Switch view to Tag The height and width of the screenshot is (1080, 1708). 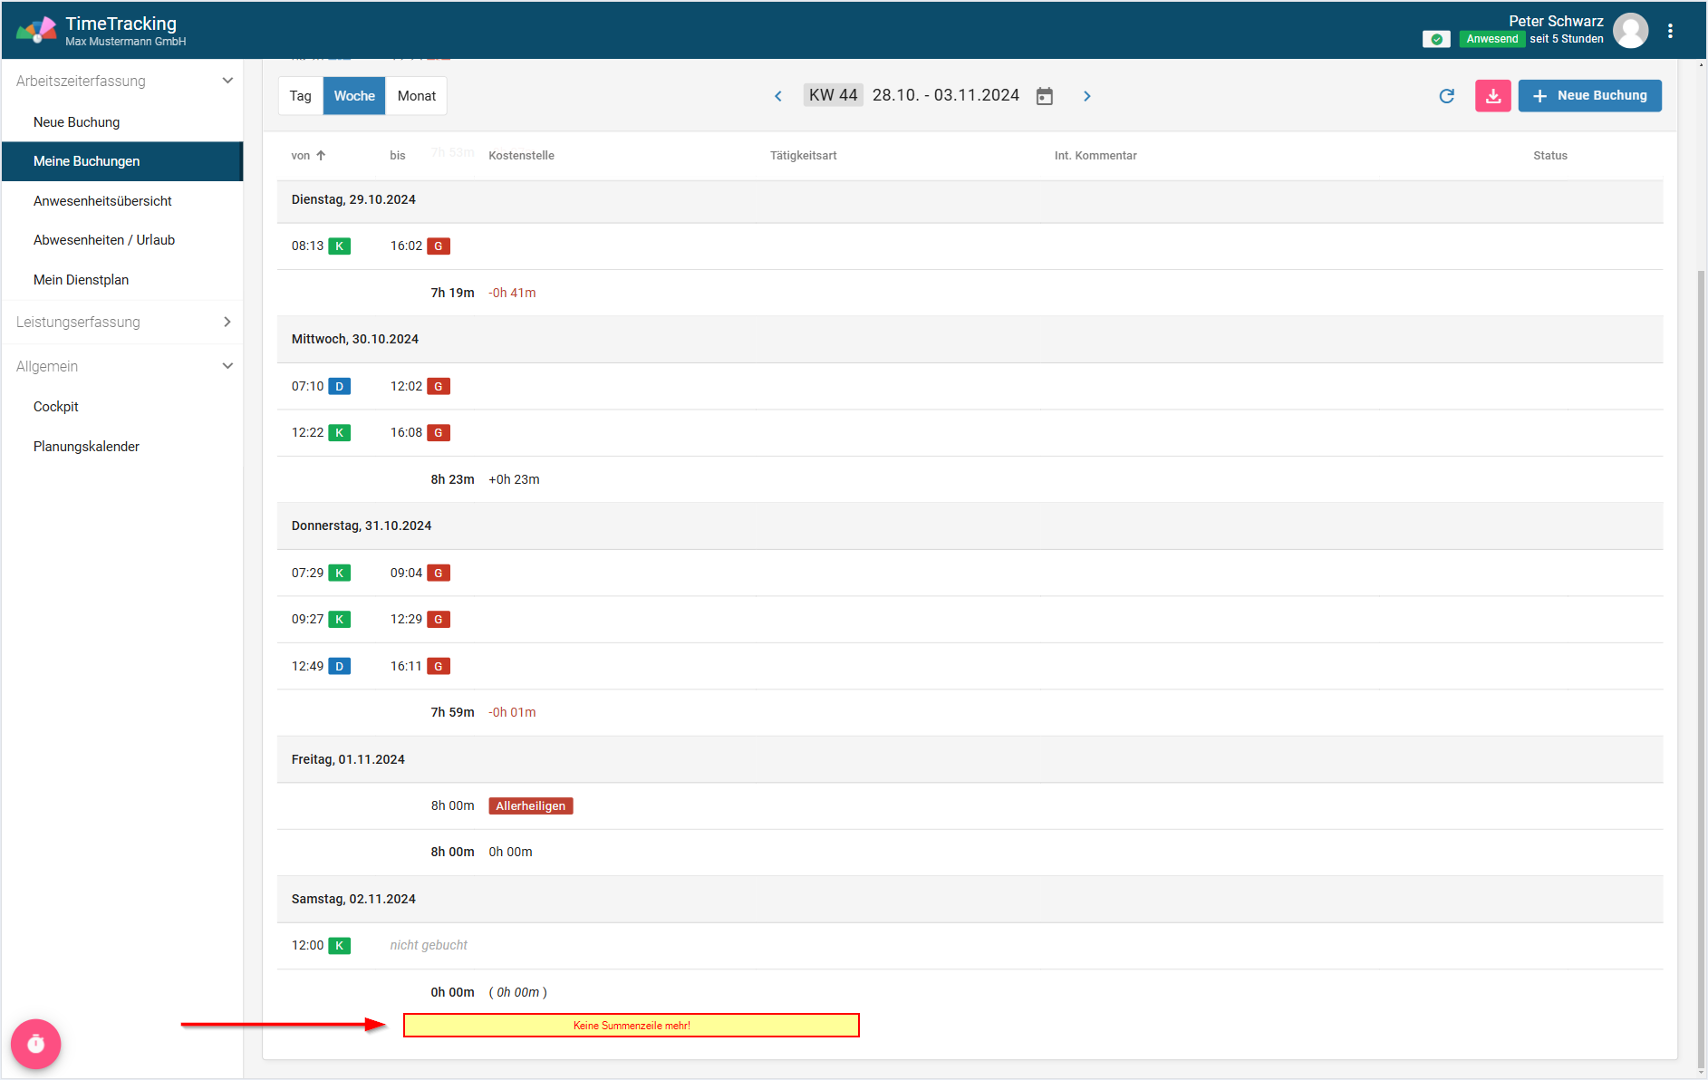point(300,96)
